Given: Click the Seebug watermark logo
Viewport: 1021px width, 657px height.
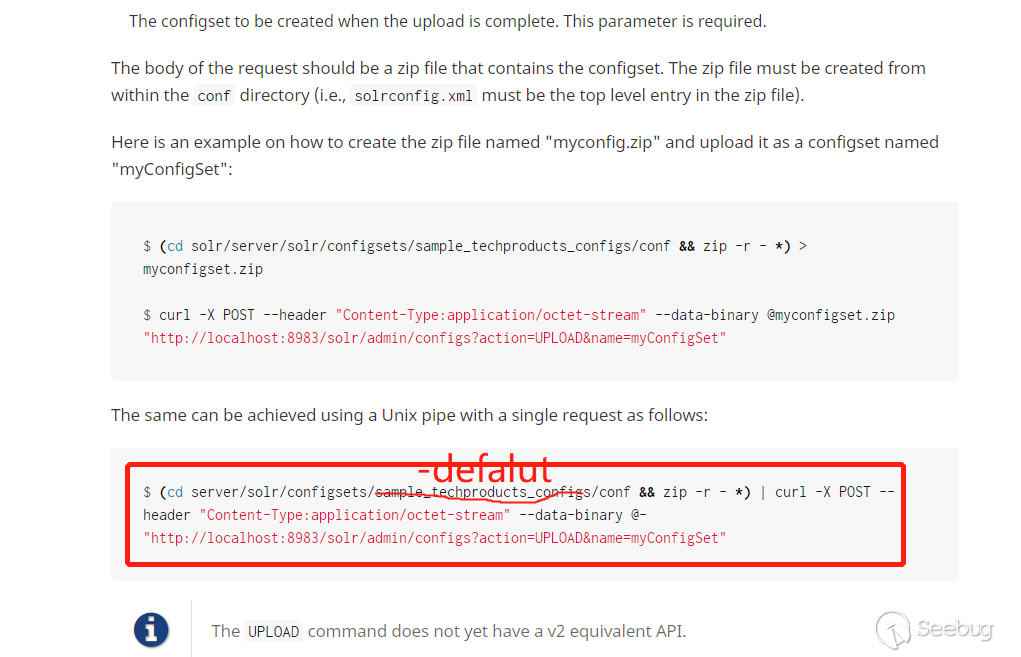Looking at the screenshot, I should (934, 630).
